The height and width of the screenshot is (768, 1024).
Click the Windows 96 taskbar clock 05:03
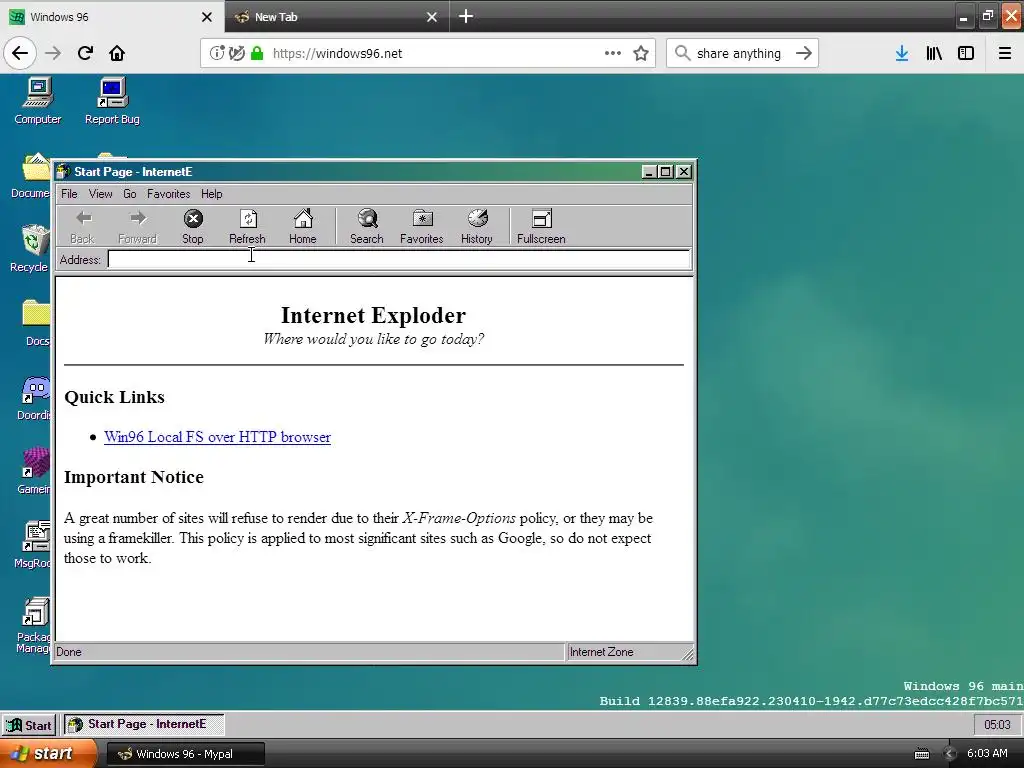997,725
